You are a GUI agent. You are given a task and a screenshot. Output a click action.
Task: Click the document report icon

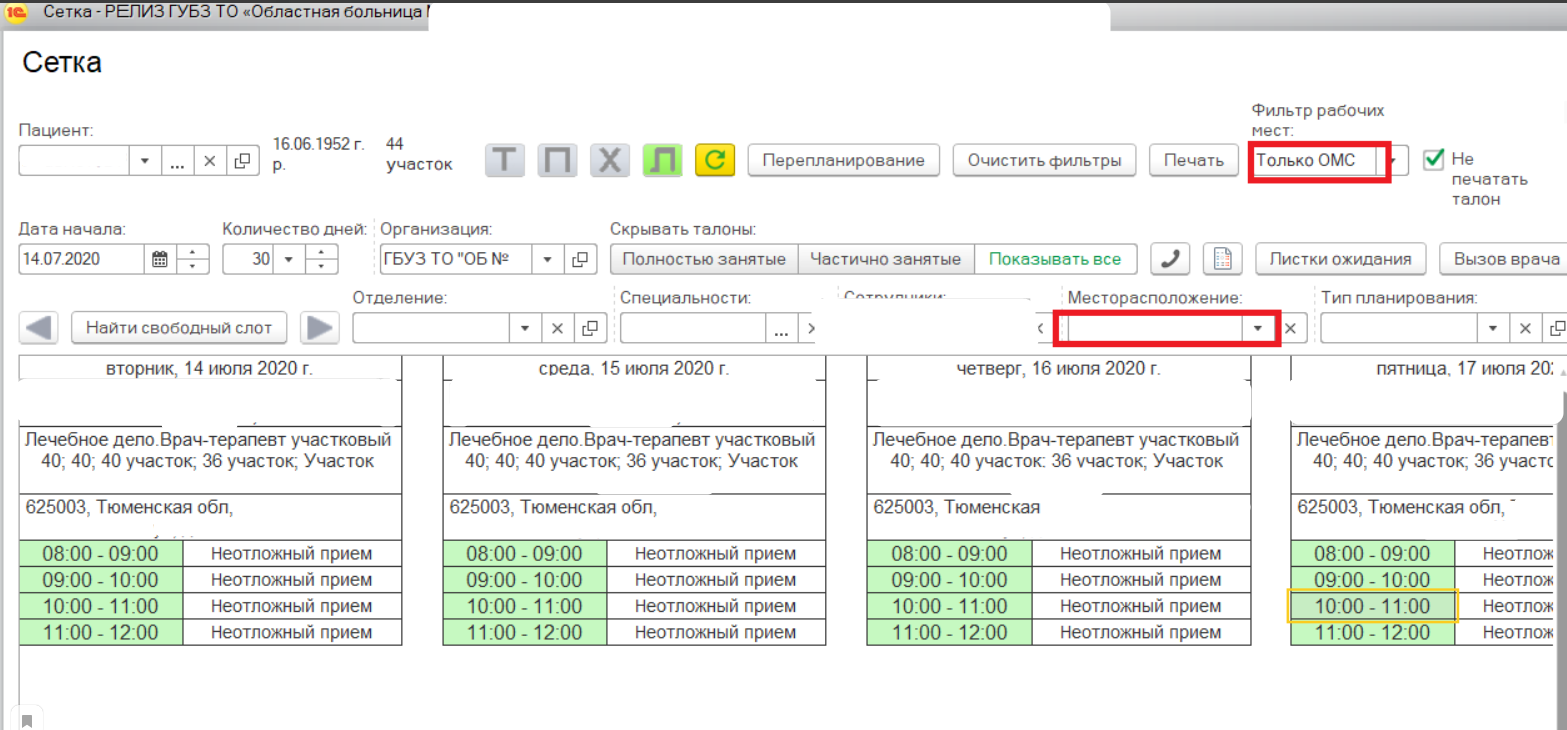1221,259
